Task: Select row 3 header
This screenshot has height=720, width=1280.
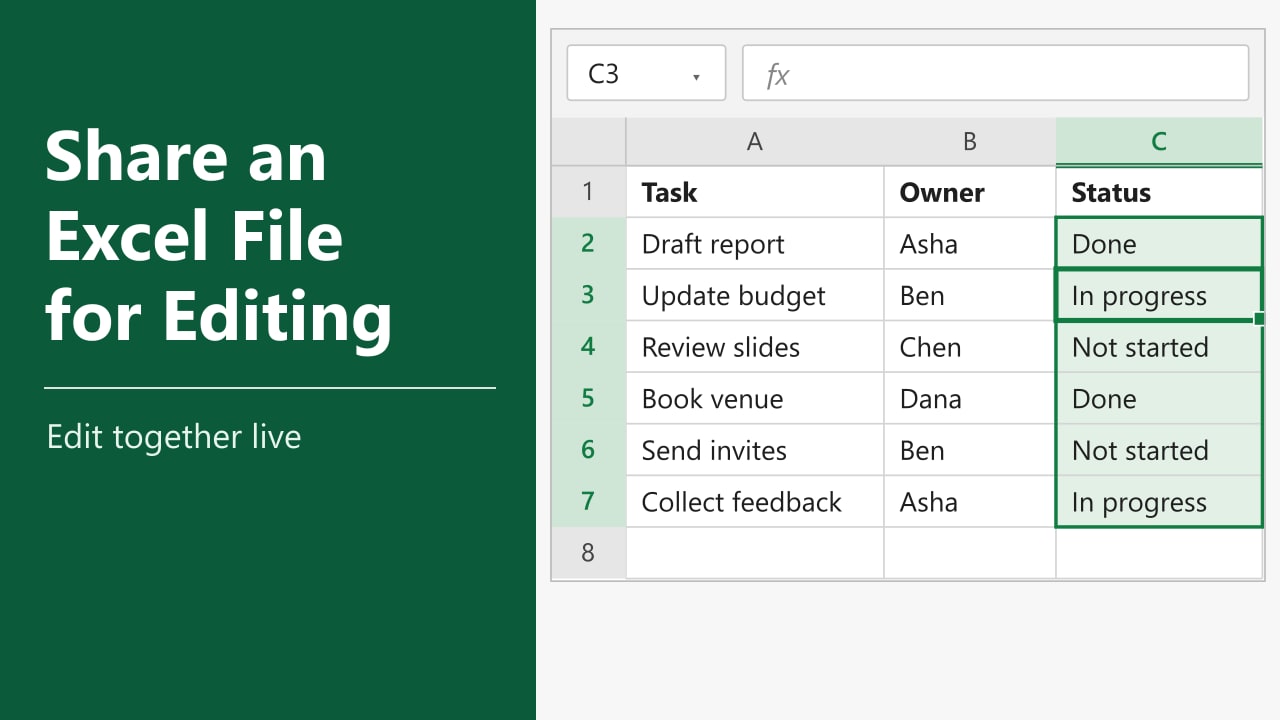Action: tap(589, 295)
